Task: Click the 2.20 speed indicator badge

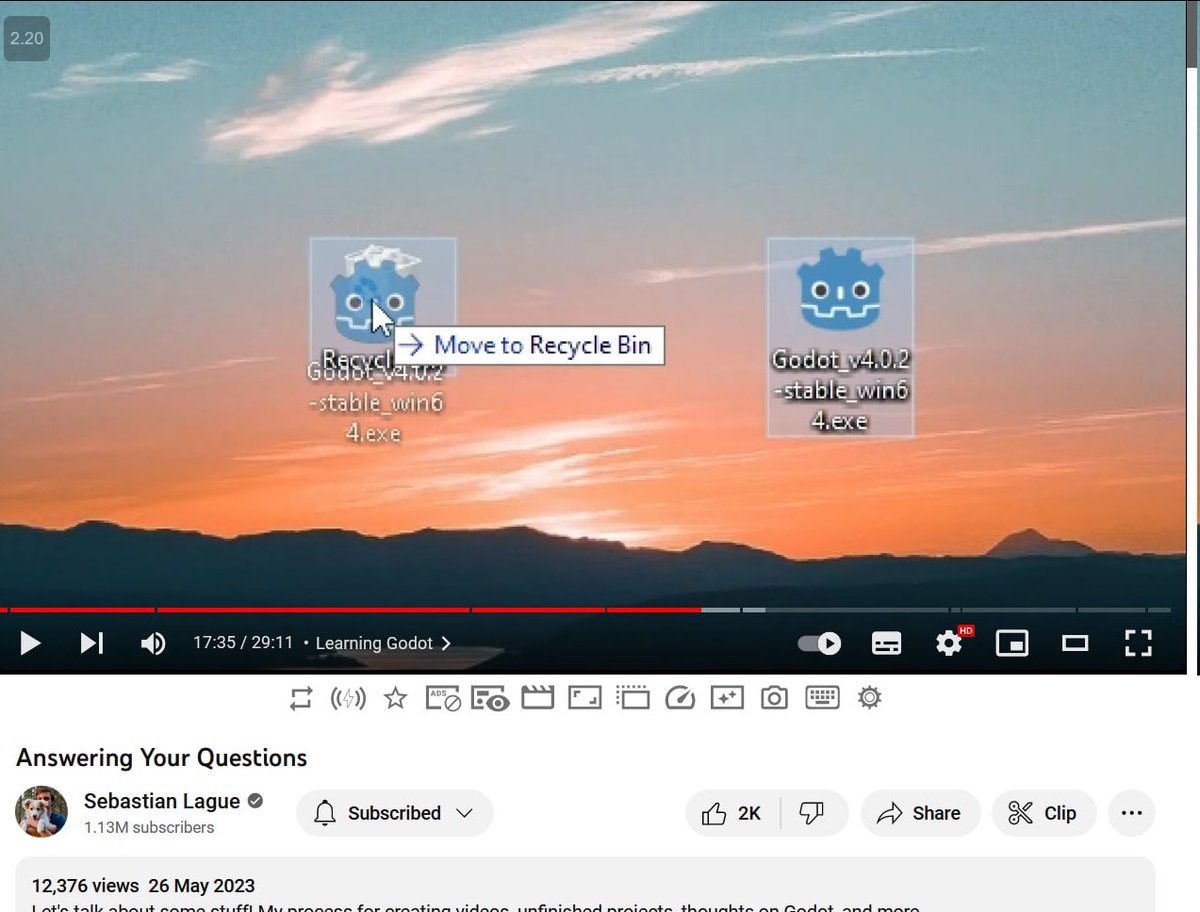Action: [x=27, y=39]
